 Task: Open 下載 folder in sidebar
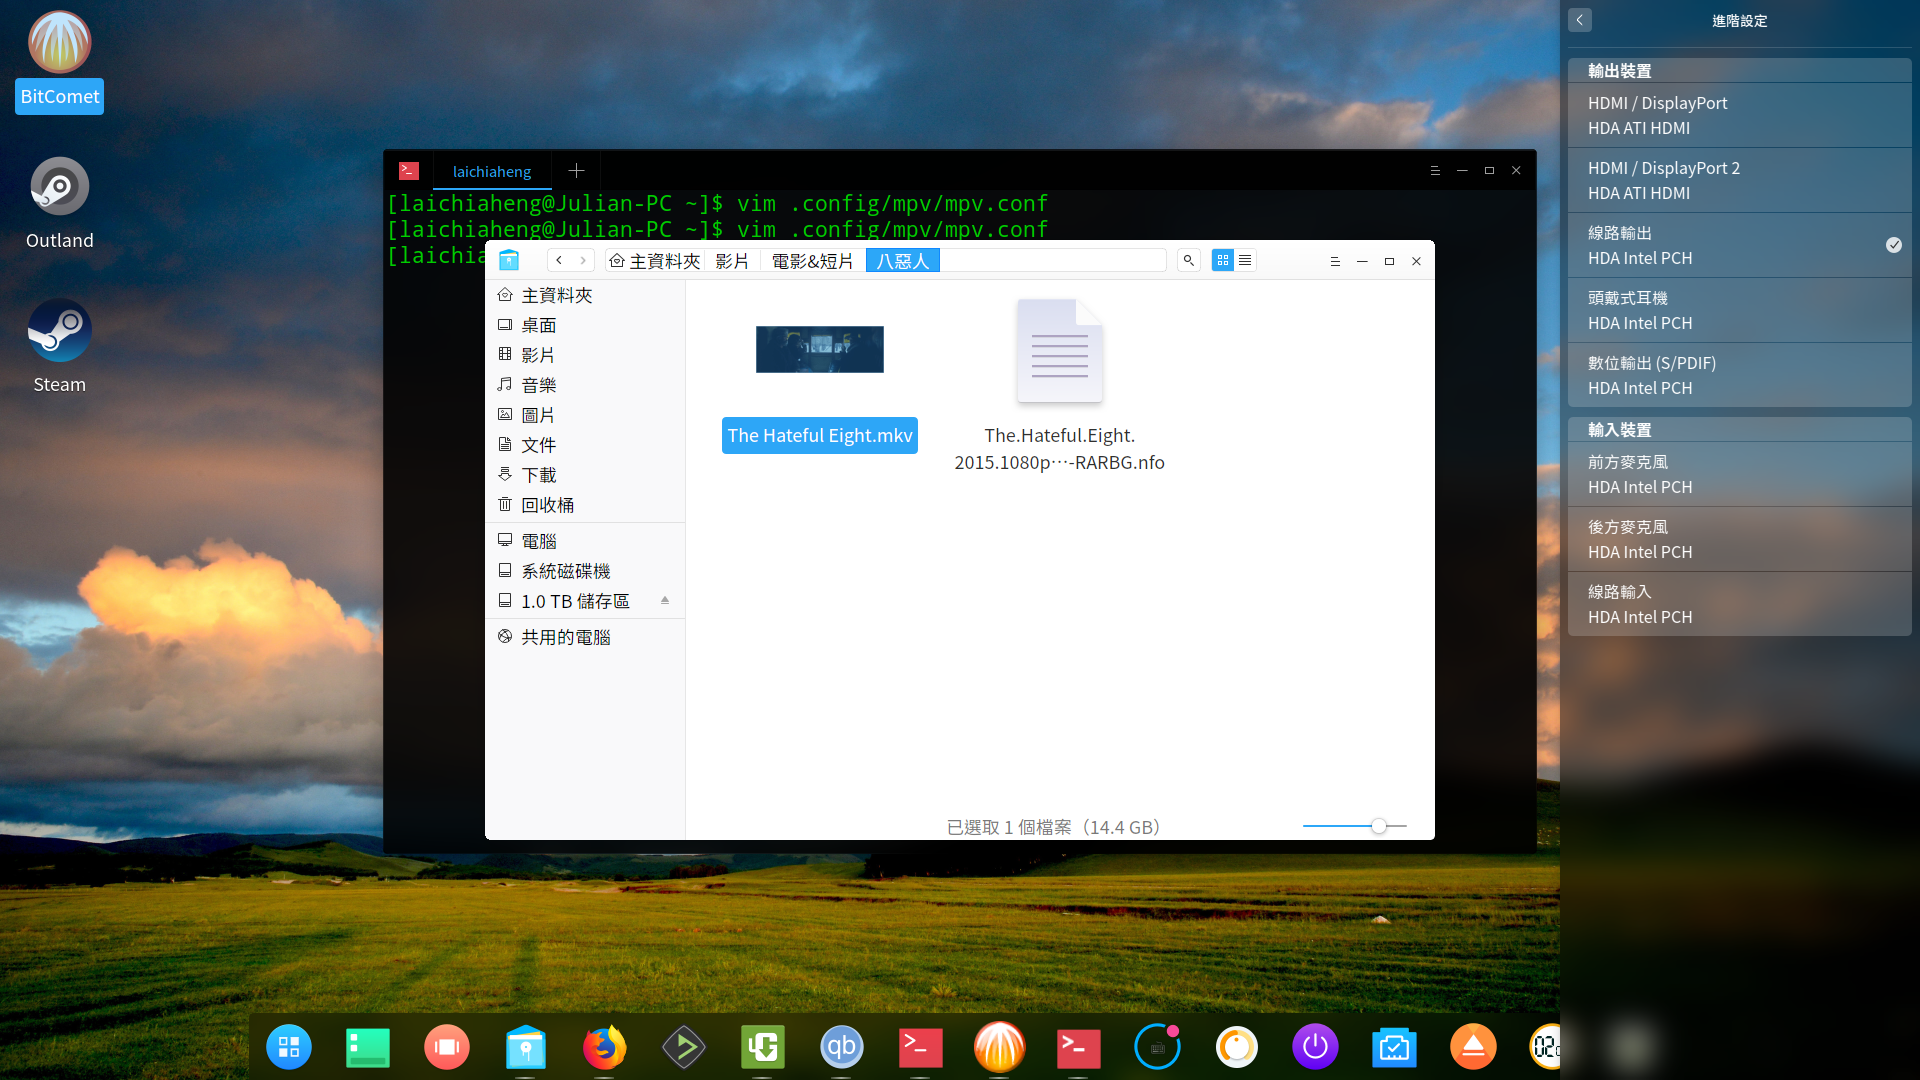(585, 475)
